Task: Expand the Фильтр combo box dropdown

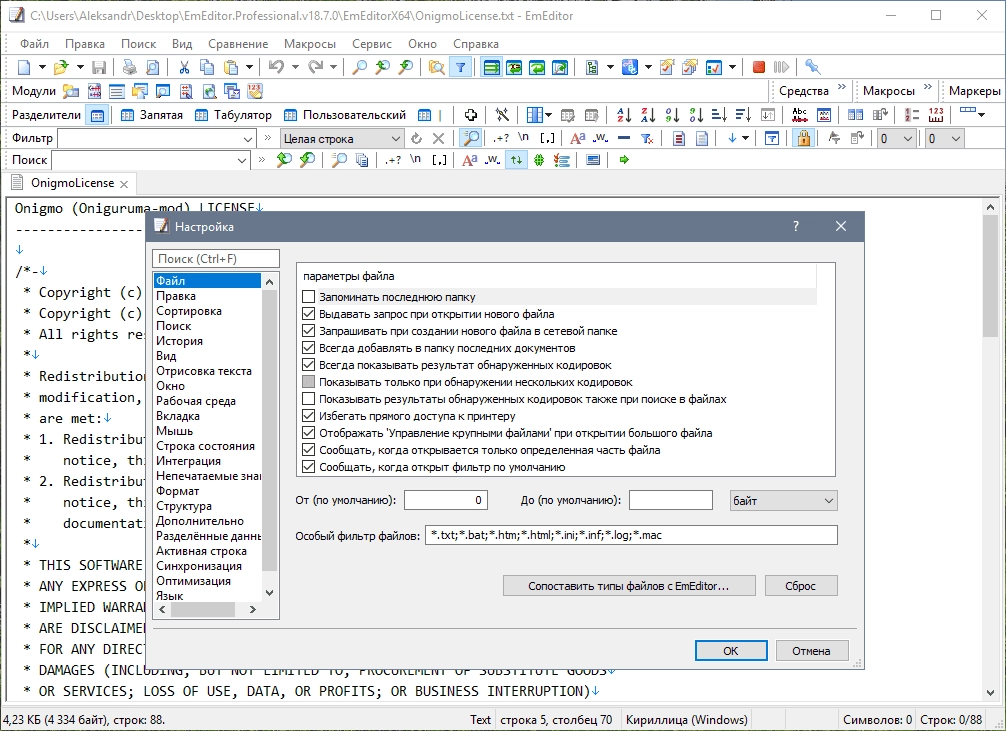Action: tap(248, 139)
